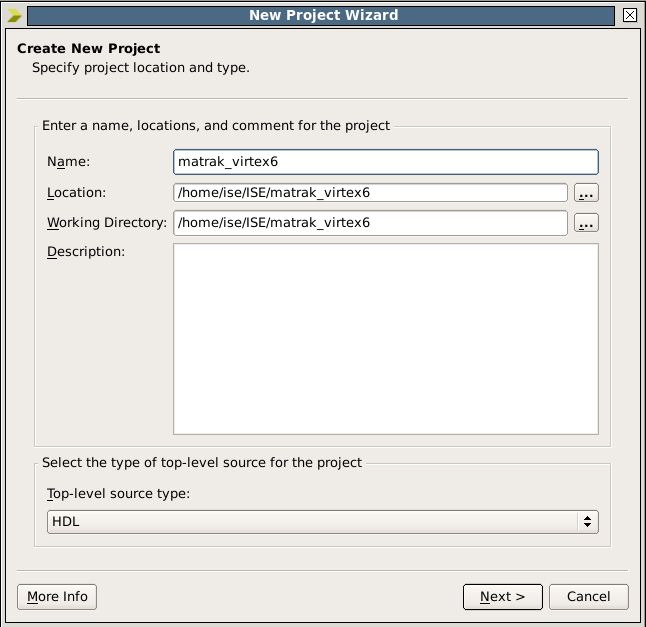
Task: Expand the Top-level source type HDL dropdown
Action: (322, 522)
